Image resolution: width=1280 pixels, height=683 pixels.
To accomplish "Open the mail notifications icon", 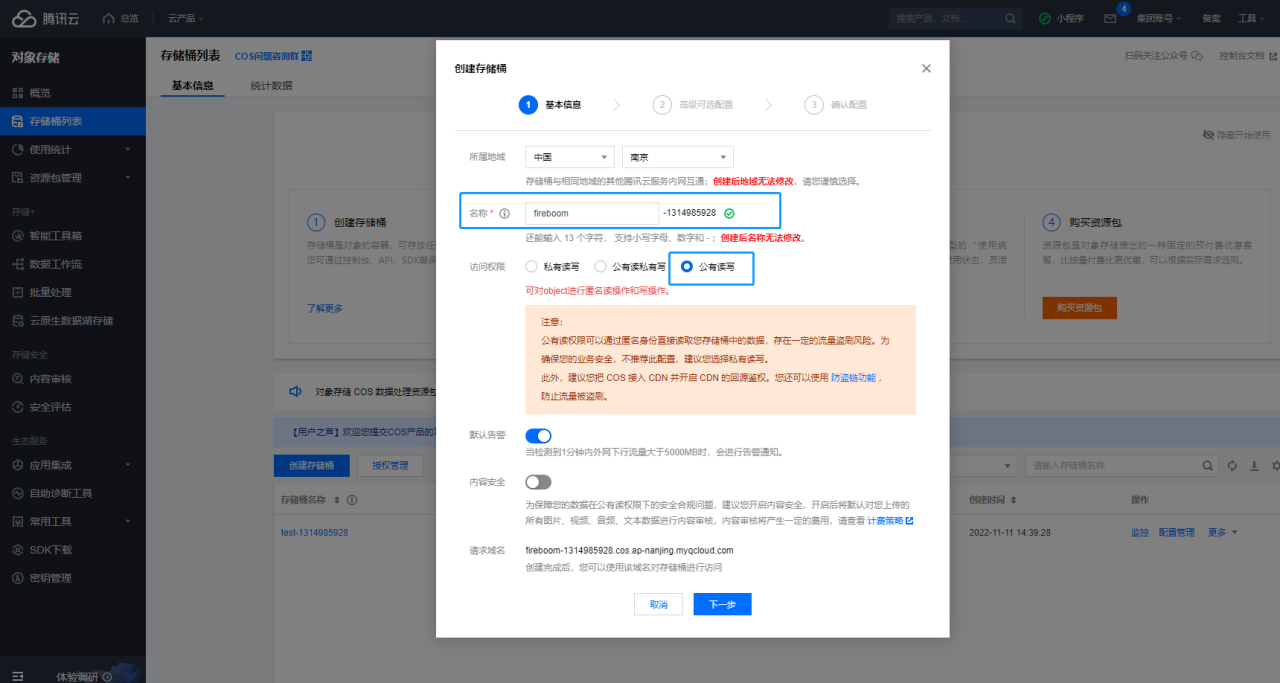I will click(x=1110, y=19).
